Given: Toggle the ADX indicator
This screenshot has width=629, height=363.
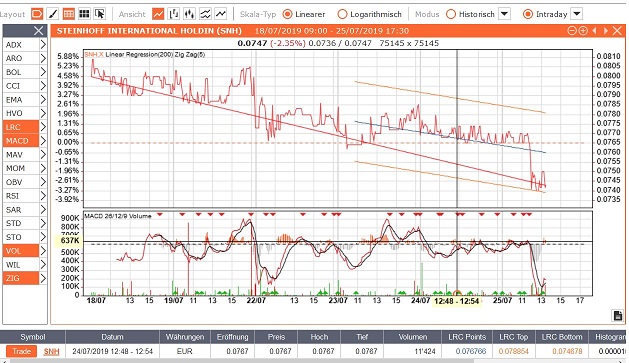Looking at the screenshot, I should 21,45.
